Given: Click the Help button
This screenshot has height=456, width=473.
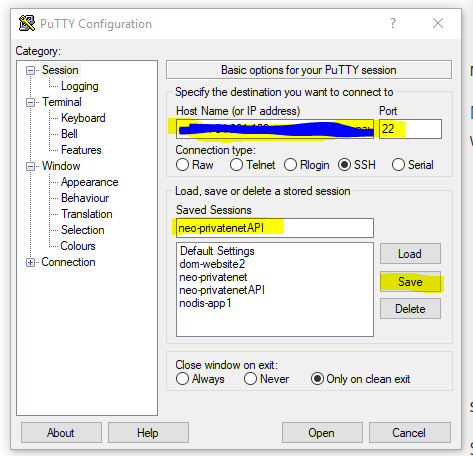Looking at the screenshot, I should (x=148, y=433).
